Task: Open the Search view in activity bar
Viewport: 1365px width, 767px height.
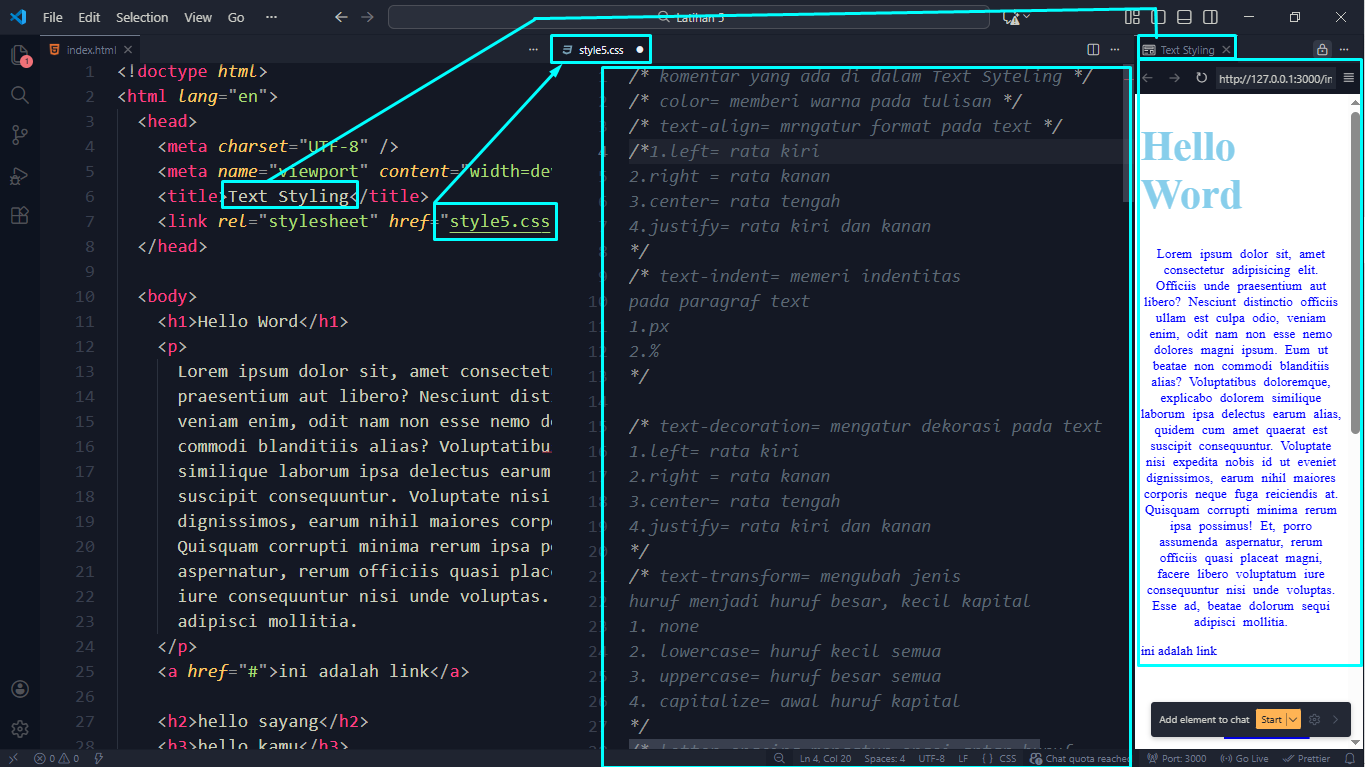Action: click(19, 95)
